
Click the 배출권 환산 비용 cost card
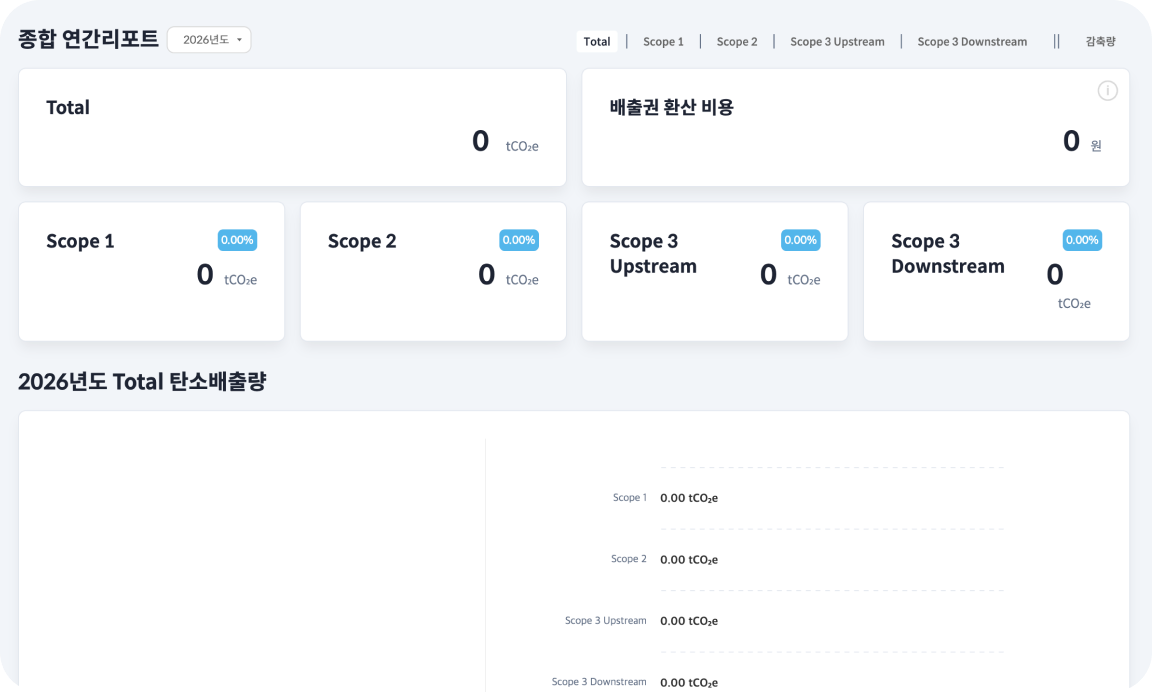pyautogui.click(x=855, y=127)
